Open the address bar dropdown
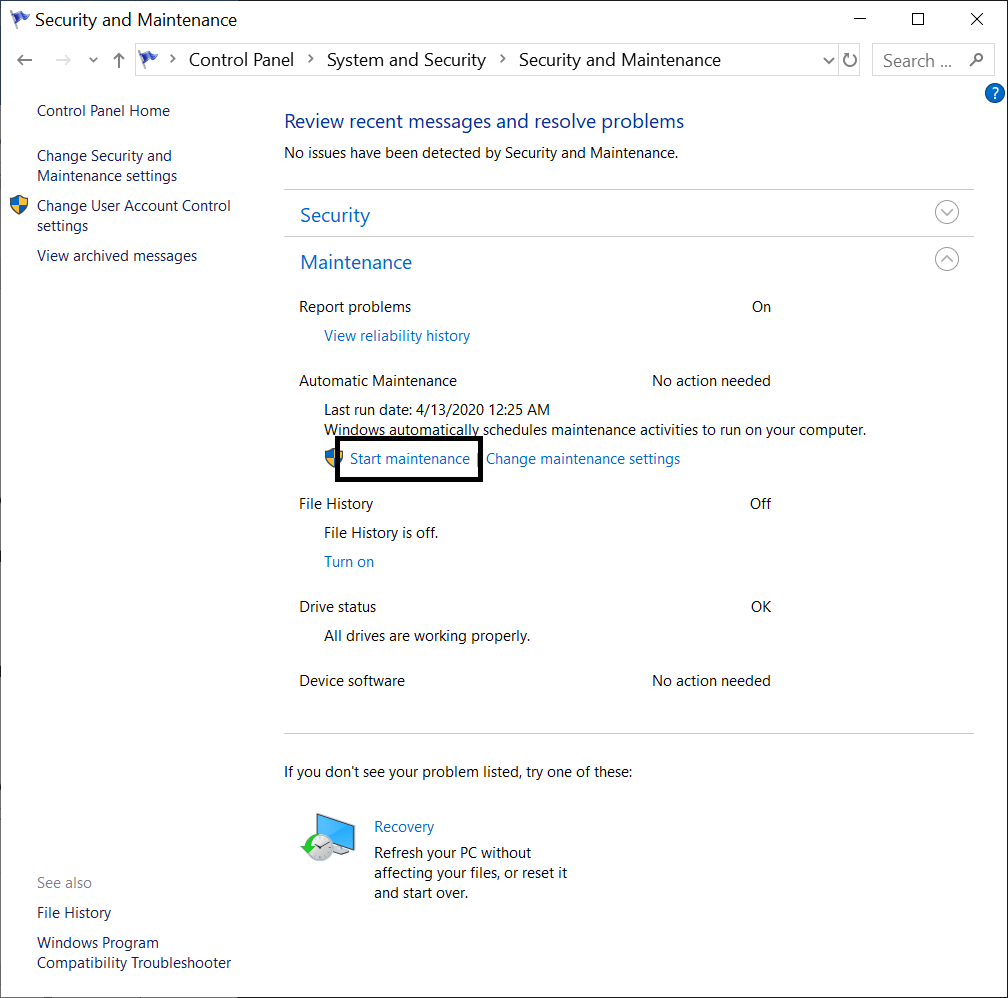Image resolution: width=1008 pixels, height=998 pixels. click(828, 60)
